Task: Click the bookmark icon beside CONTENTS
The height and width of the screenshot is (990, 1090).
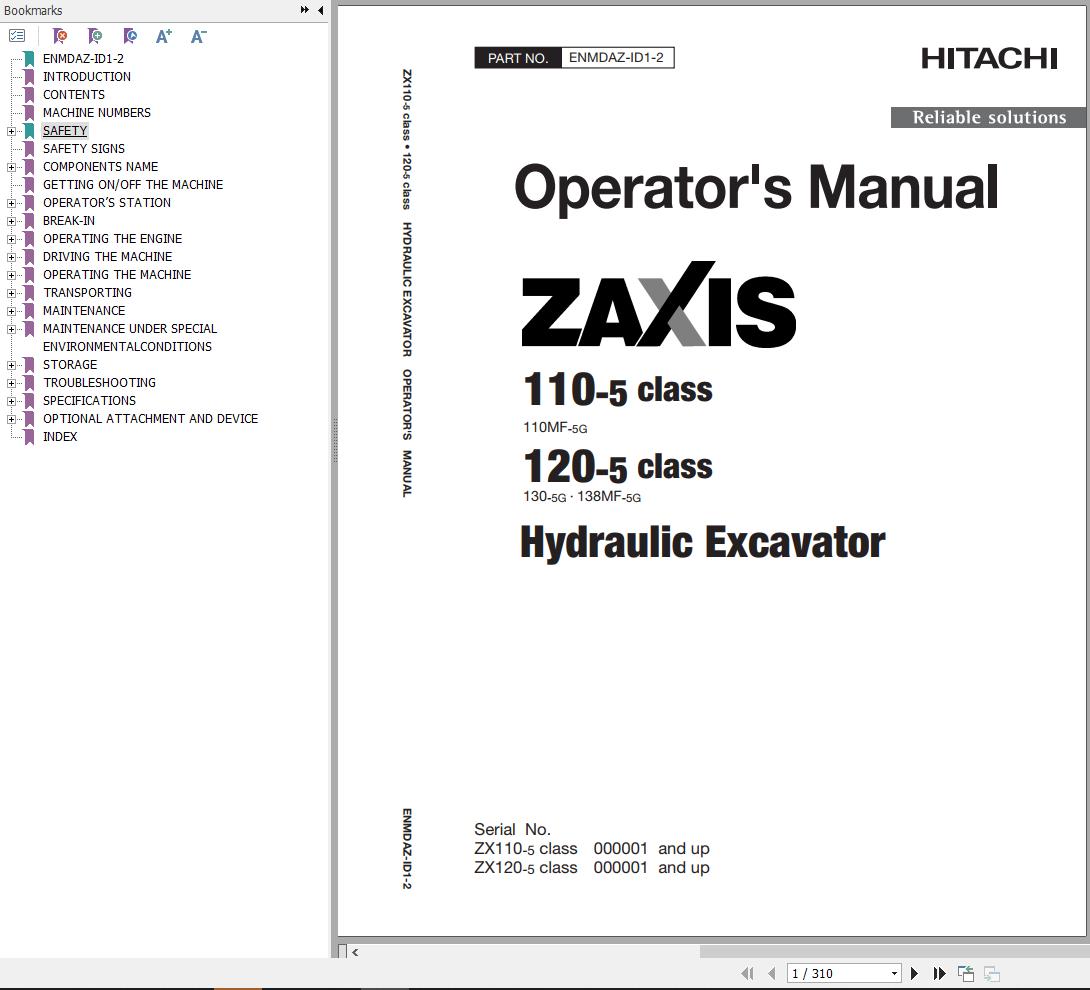Action: click(x=30, y=95)
